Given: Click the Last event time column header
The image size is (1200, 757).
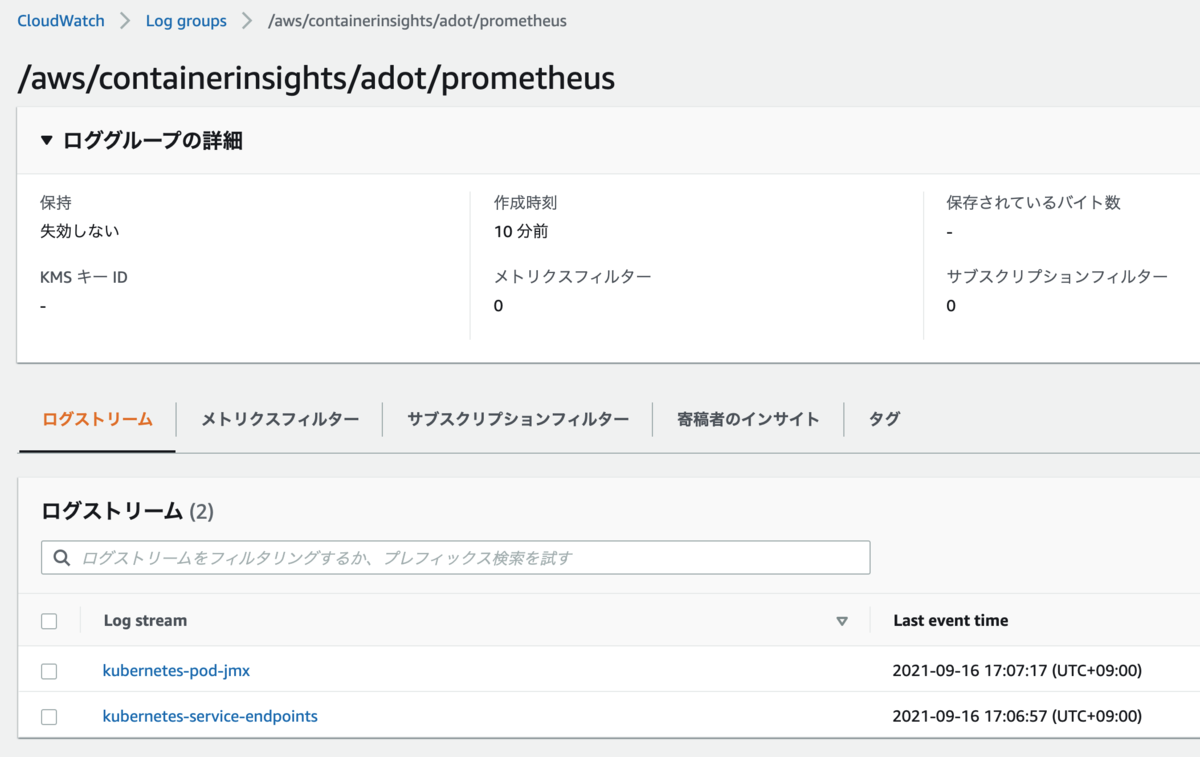Looking at the screenshot, I should pos(949,620).
